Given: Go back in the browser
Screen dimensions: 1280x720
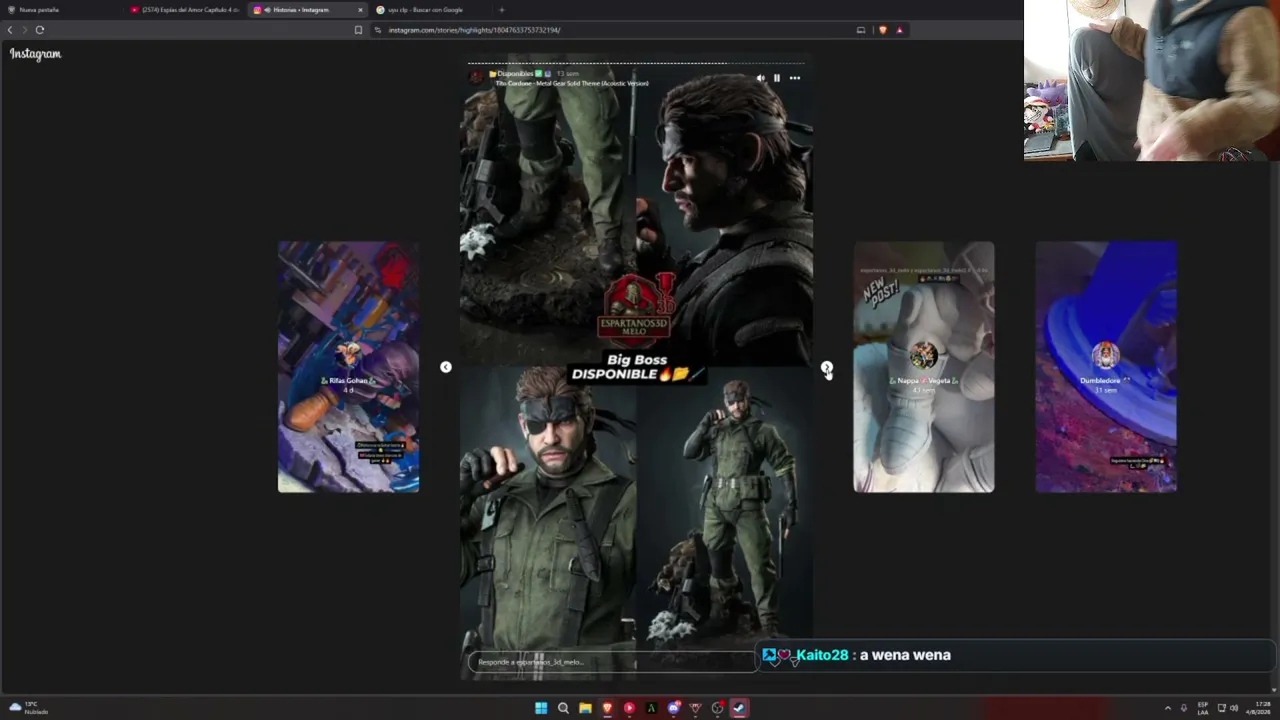Looking at the screenshot, I should [x=10, y=30].
